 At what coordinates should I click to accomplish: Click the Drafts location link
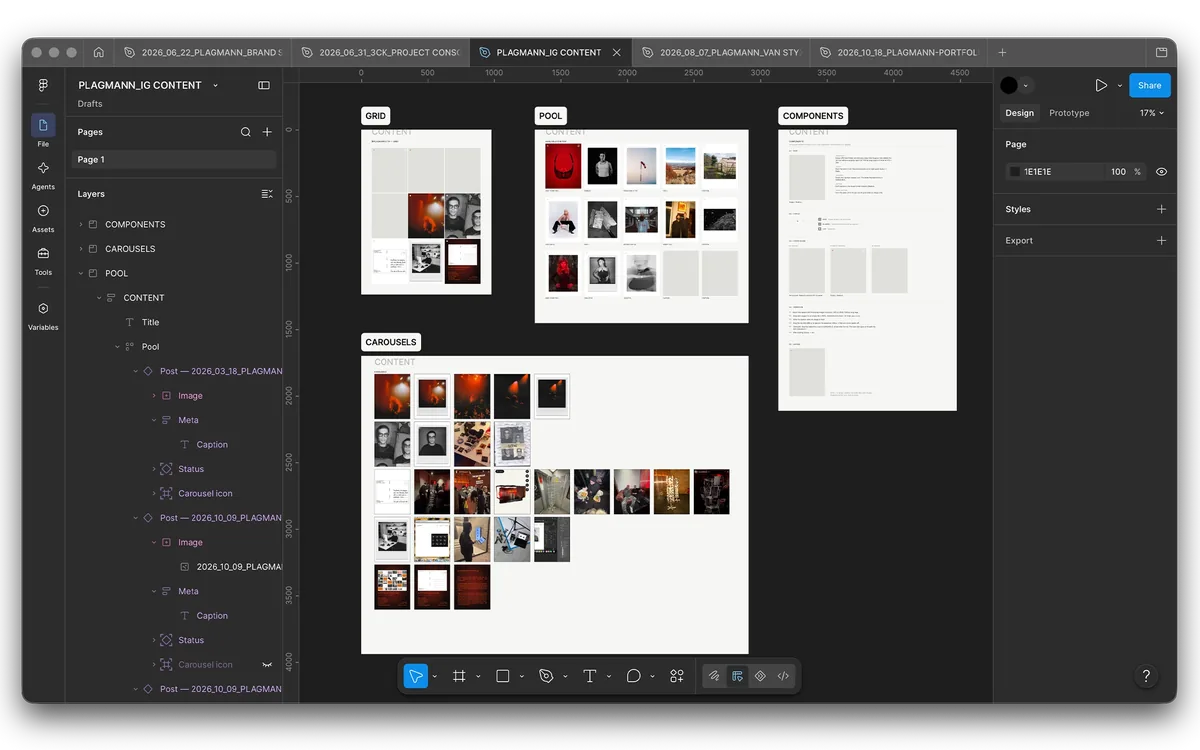click(x=90, y=104)
